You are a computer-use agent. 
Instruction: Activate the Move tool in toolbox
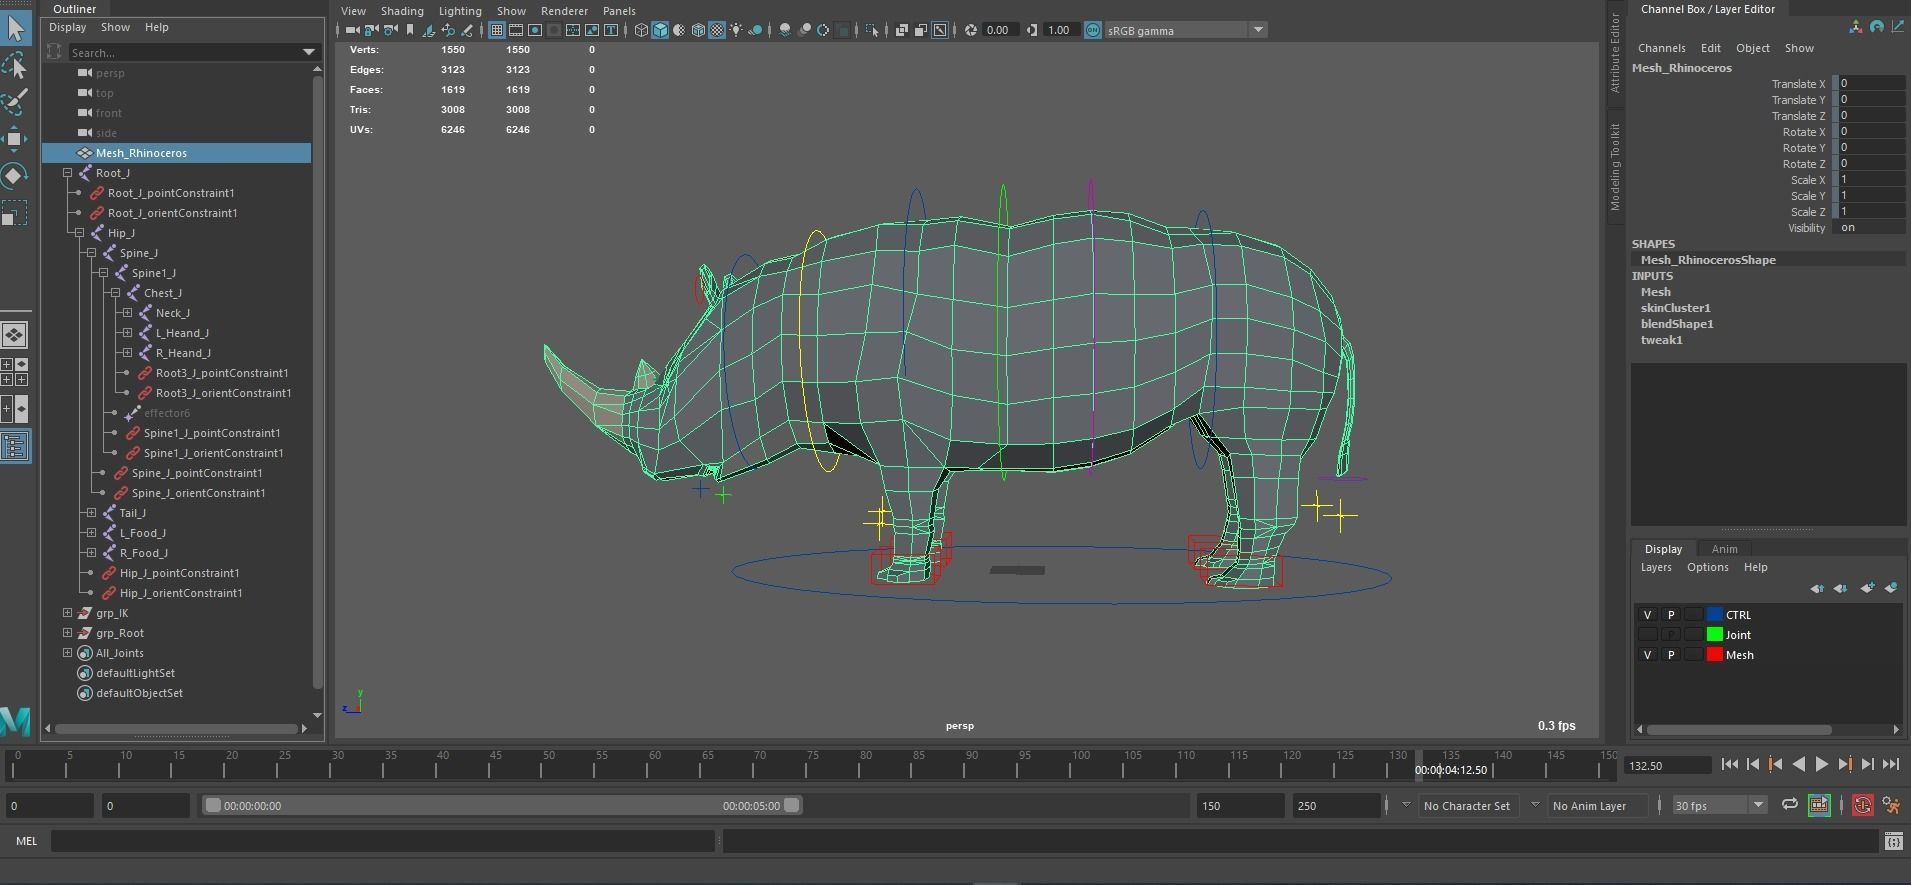coord(15,138)
